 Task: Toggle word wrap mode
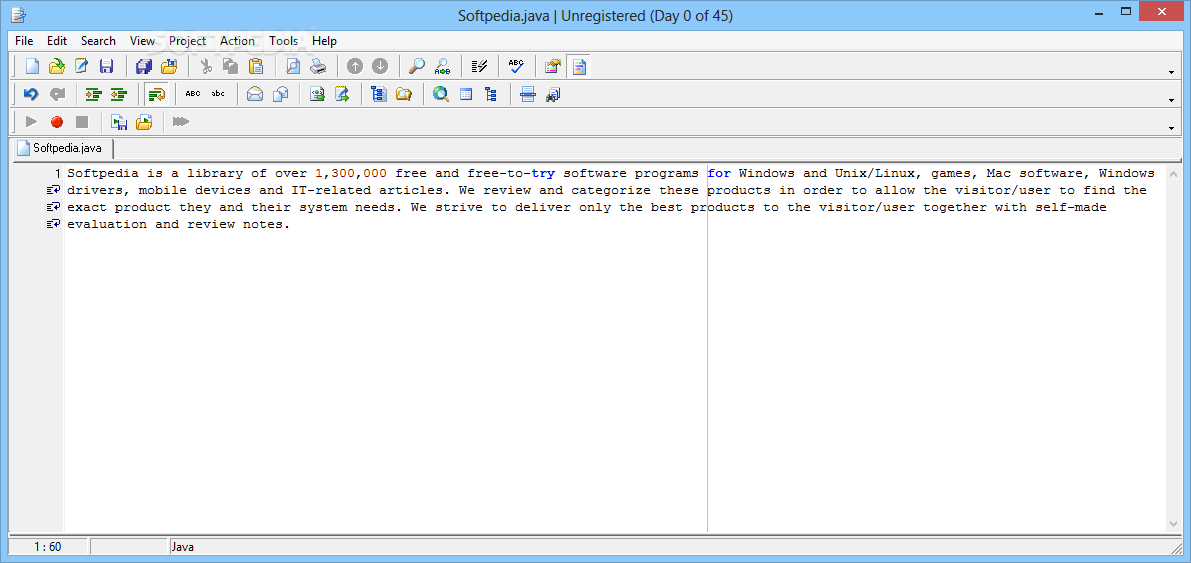pyautogui.click(x=156, y=94)
